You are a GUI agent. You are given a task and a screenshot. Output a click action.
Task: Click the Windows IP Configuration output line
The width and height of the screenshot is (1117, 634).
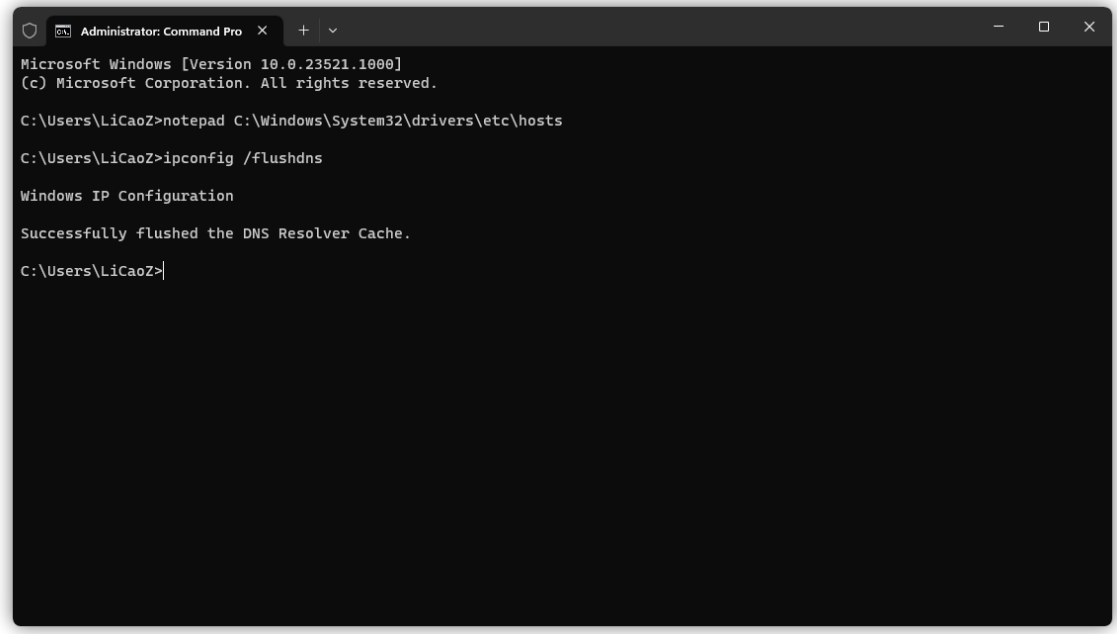pyautogui.click(x=127, y=196)
